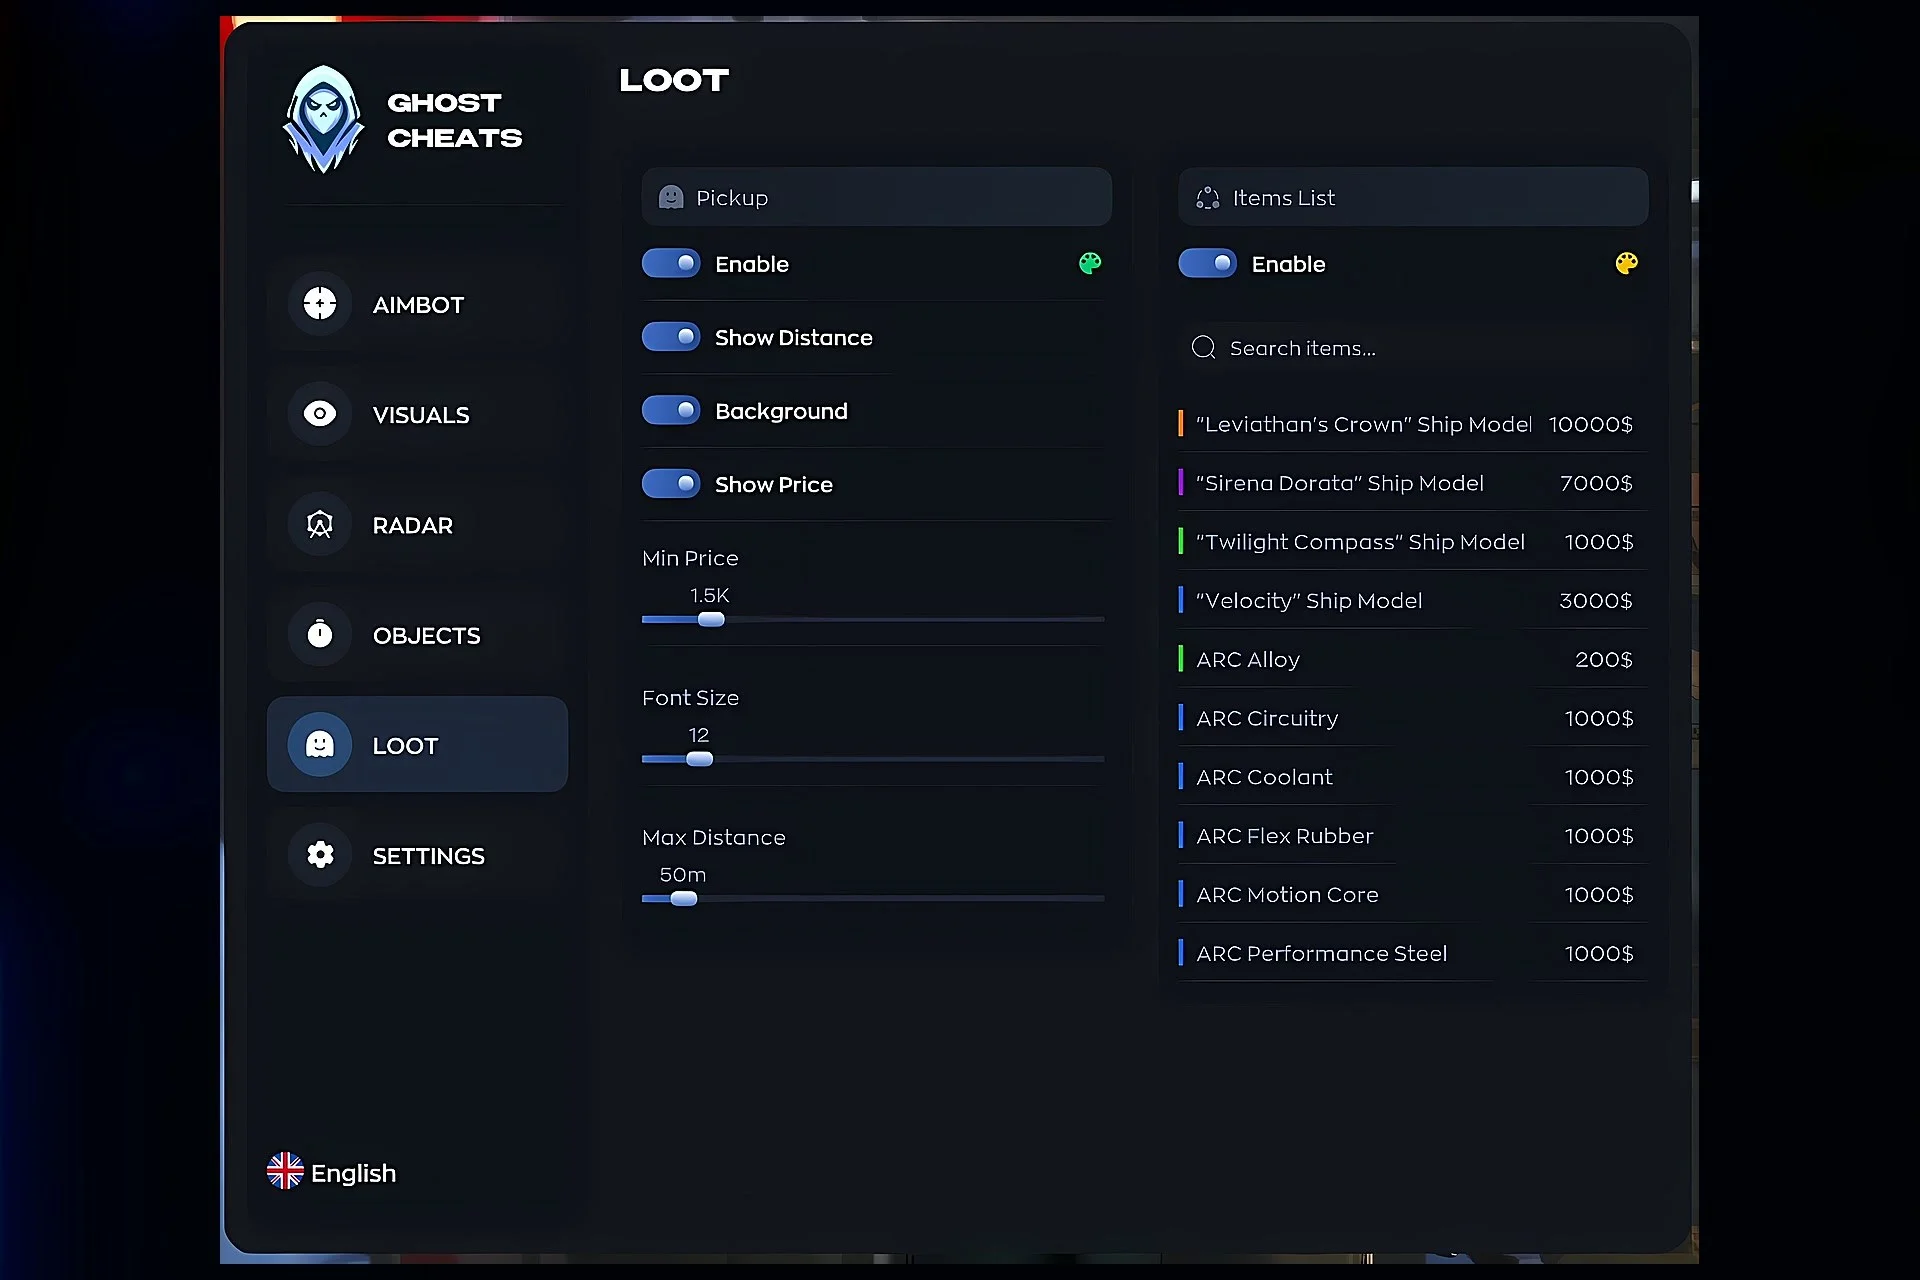1920x1280 pixels.
Task: Click the Loot ghost icon in sidebar
Action: pyautogui.click(x=320, y=744)
